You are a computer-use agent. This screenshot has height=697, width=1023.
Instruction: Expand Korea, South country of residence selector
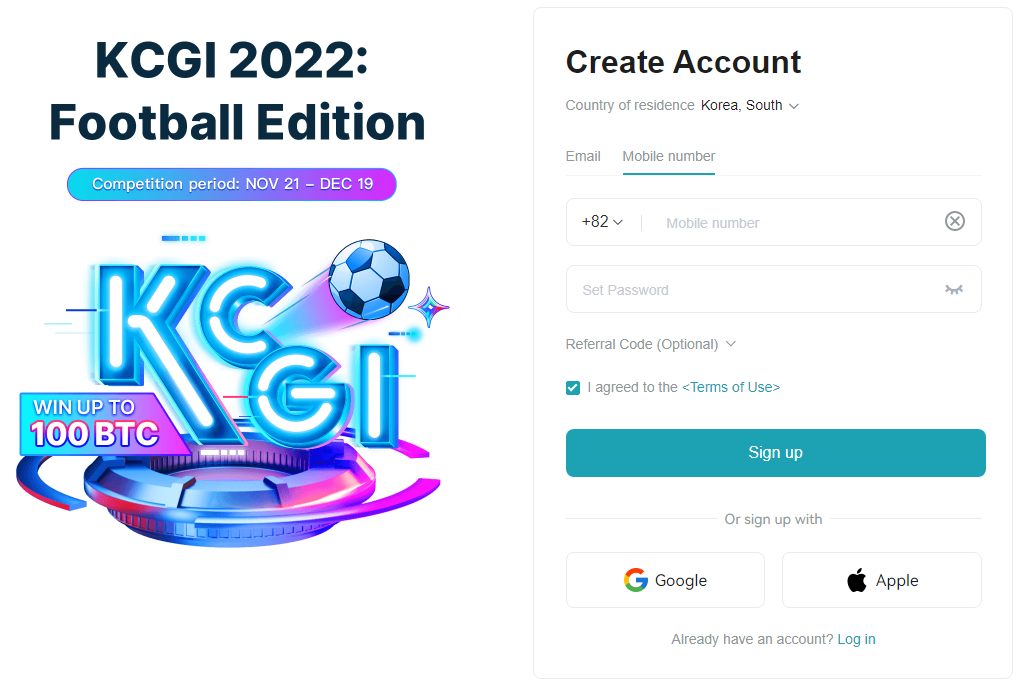[750, 106]
